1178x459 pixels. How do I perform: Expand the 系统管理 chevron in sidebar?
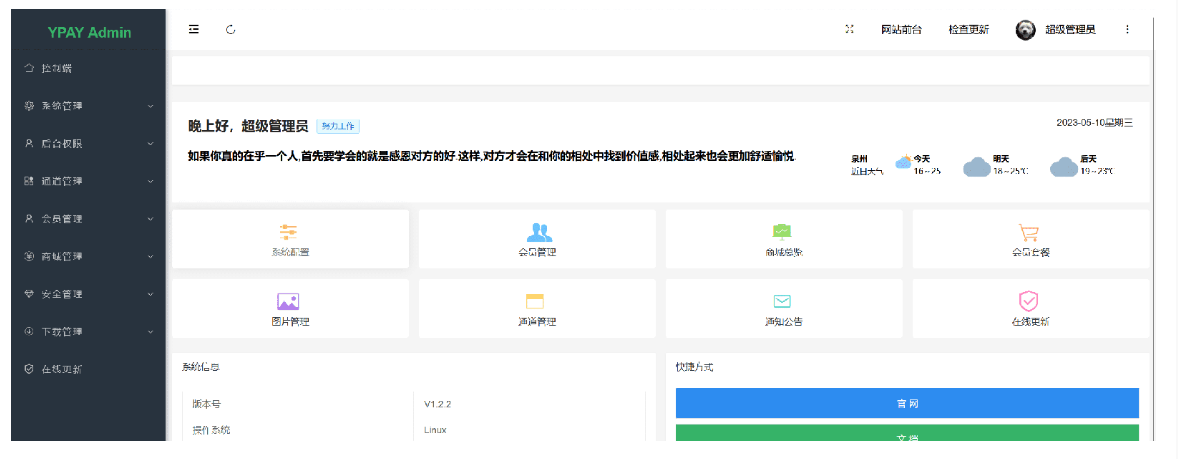pos(151,106)
